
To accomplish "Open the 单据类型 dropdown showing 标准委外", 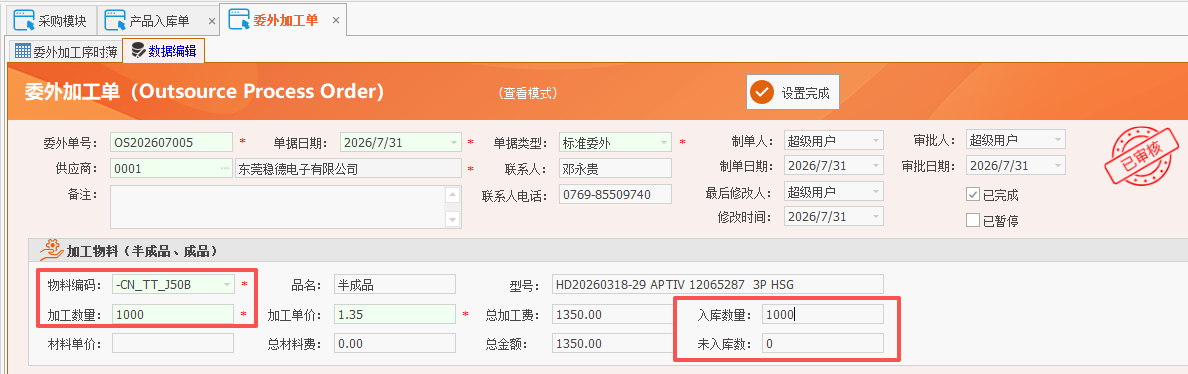I will [664, 142].
